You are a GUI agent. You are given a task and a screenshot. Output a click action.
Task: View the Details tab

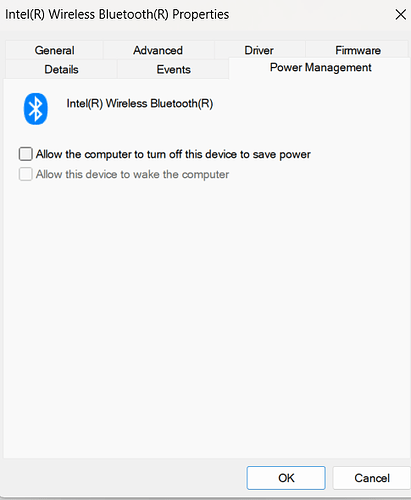point(61,69)
